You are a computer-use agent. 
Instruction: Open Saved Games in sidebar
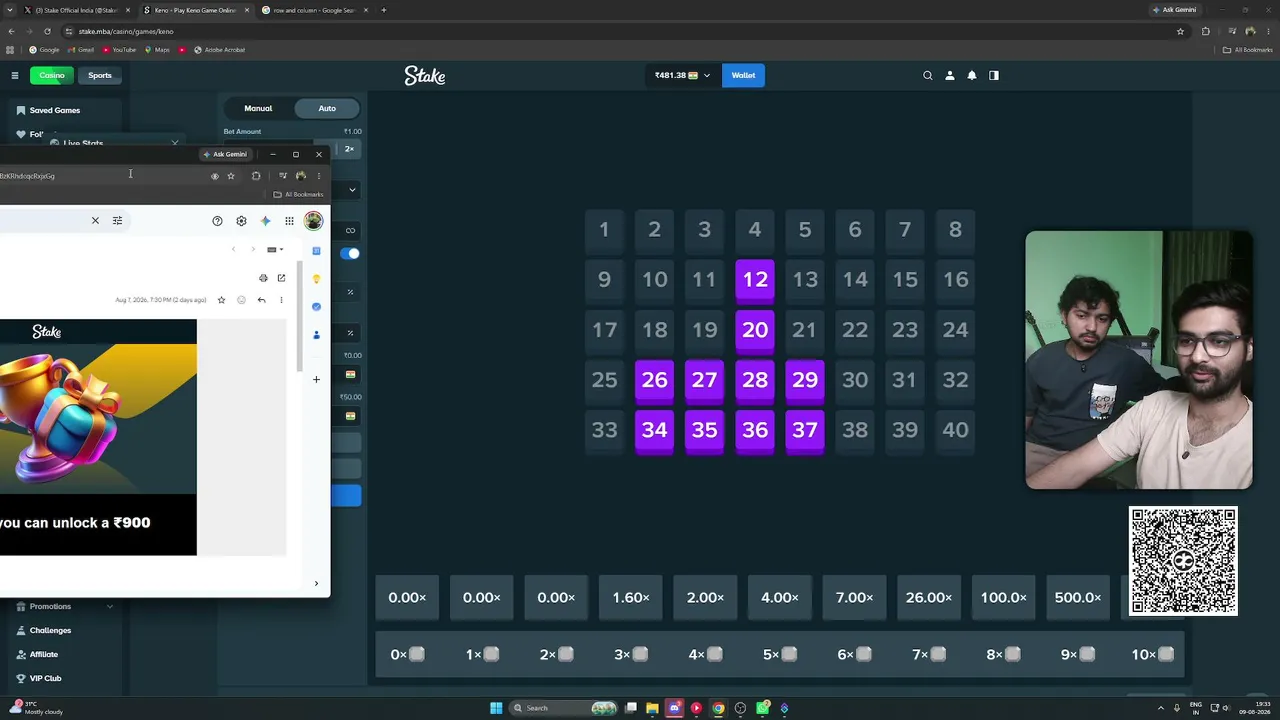tap(48, 110)
